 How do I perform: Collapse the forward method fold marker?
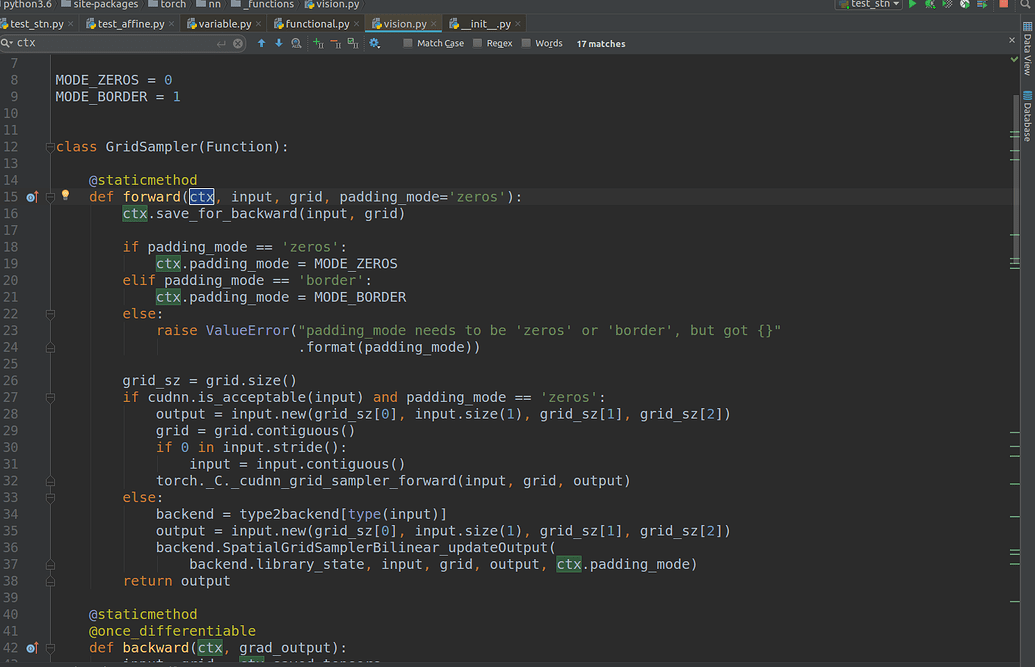(x=49, y=197)
